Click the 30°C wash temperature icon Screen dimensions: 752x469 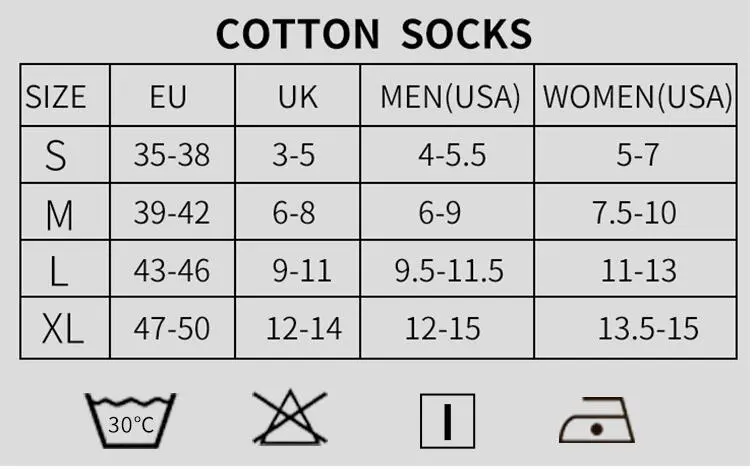coord(131,420)
